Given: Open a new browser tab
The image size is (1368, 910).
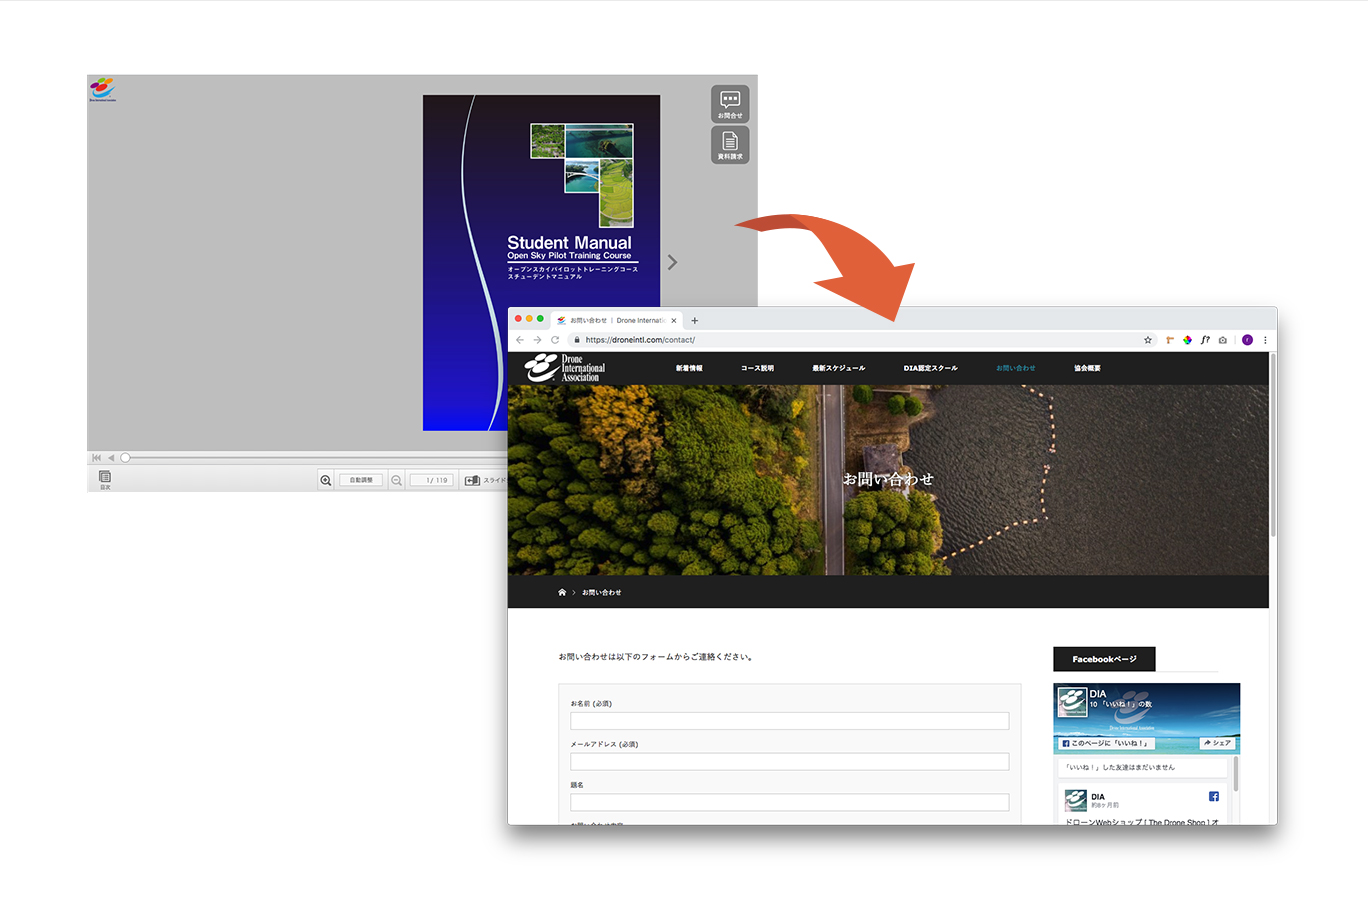Looking at the screenshot, I should tap(695, 321).
